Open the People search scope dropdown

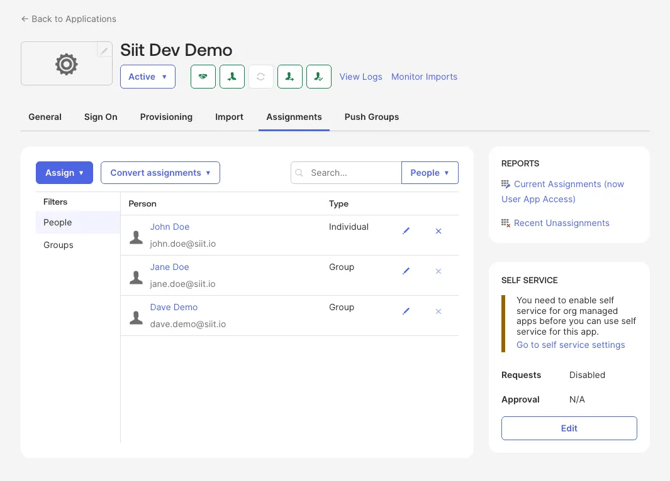pos(430,173)
